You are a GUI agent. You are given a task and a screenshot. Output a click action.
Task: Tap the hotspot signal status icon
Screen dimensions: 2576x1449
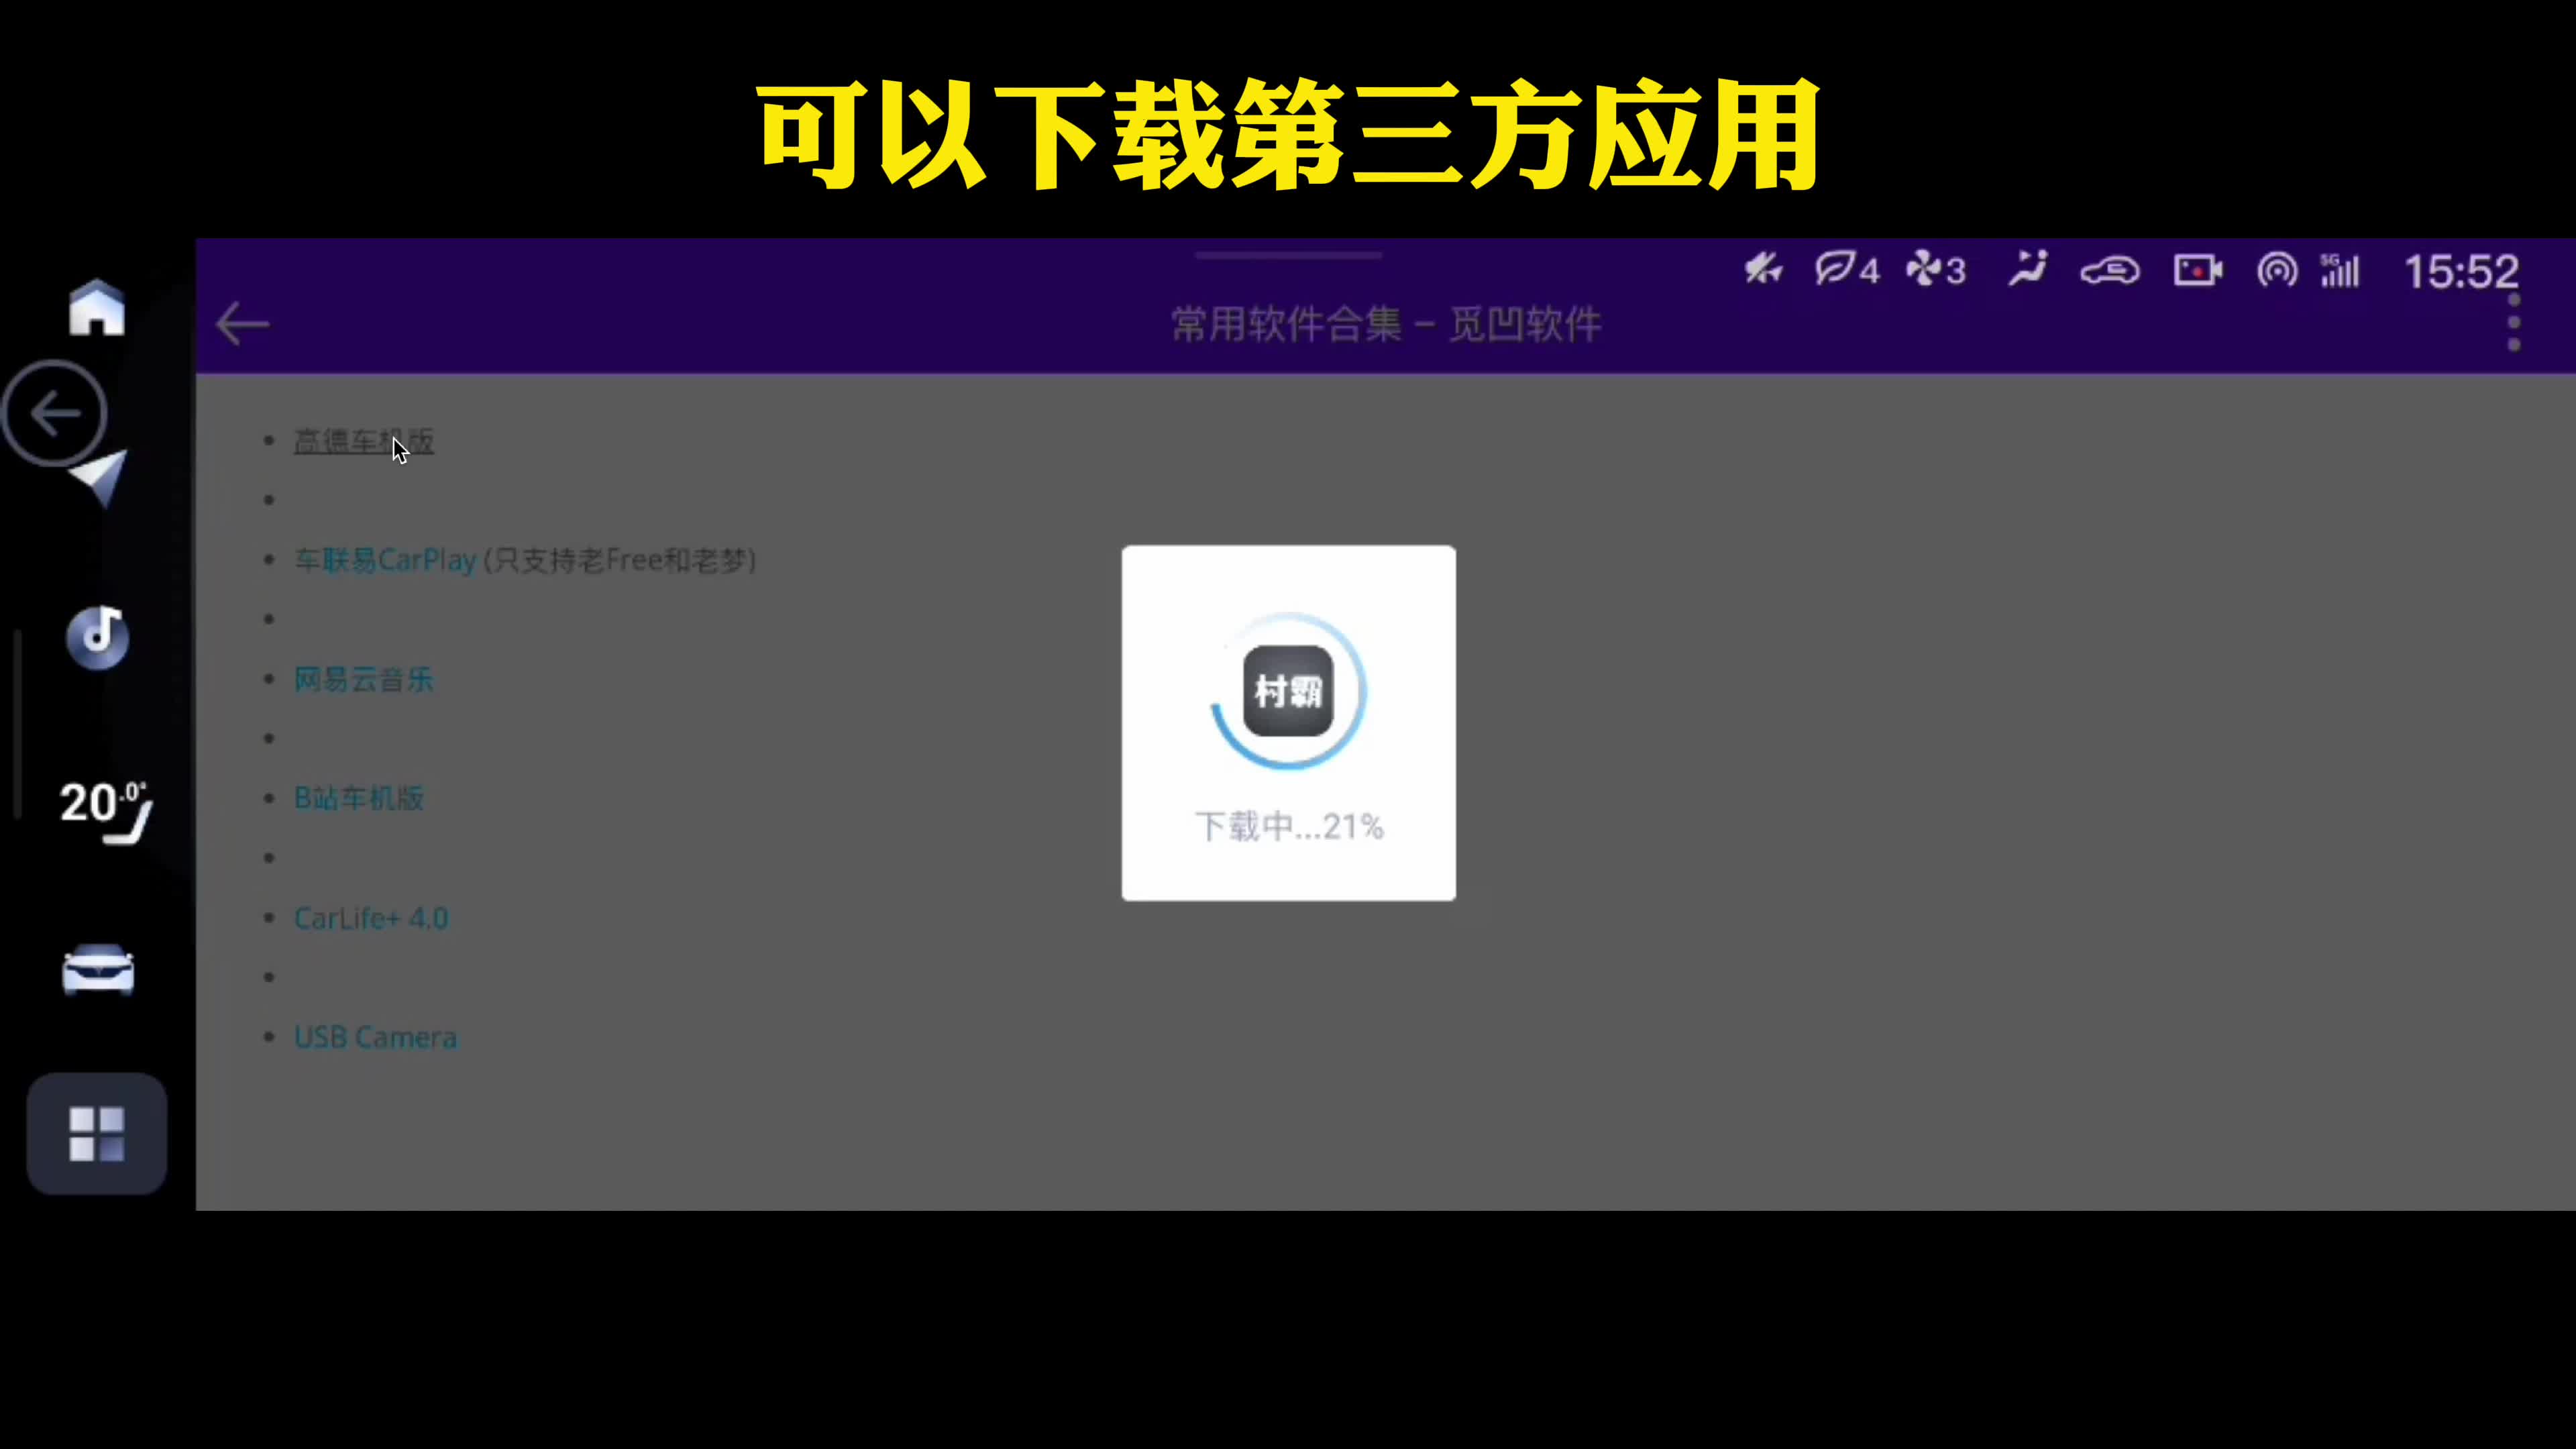[2277, 270]
